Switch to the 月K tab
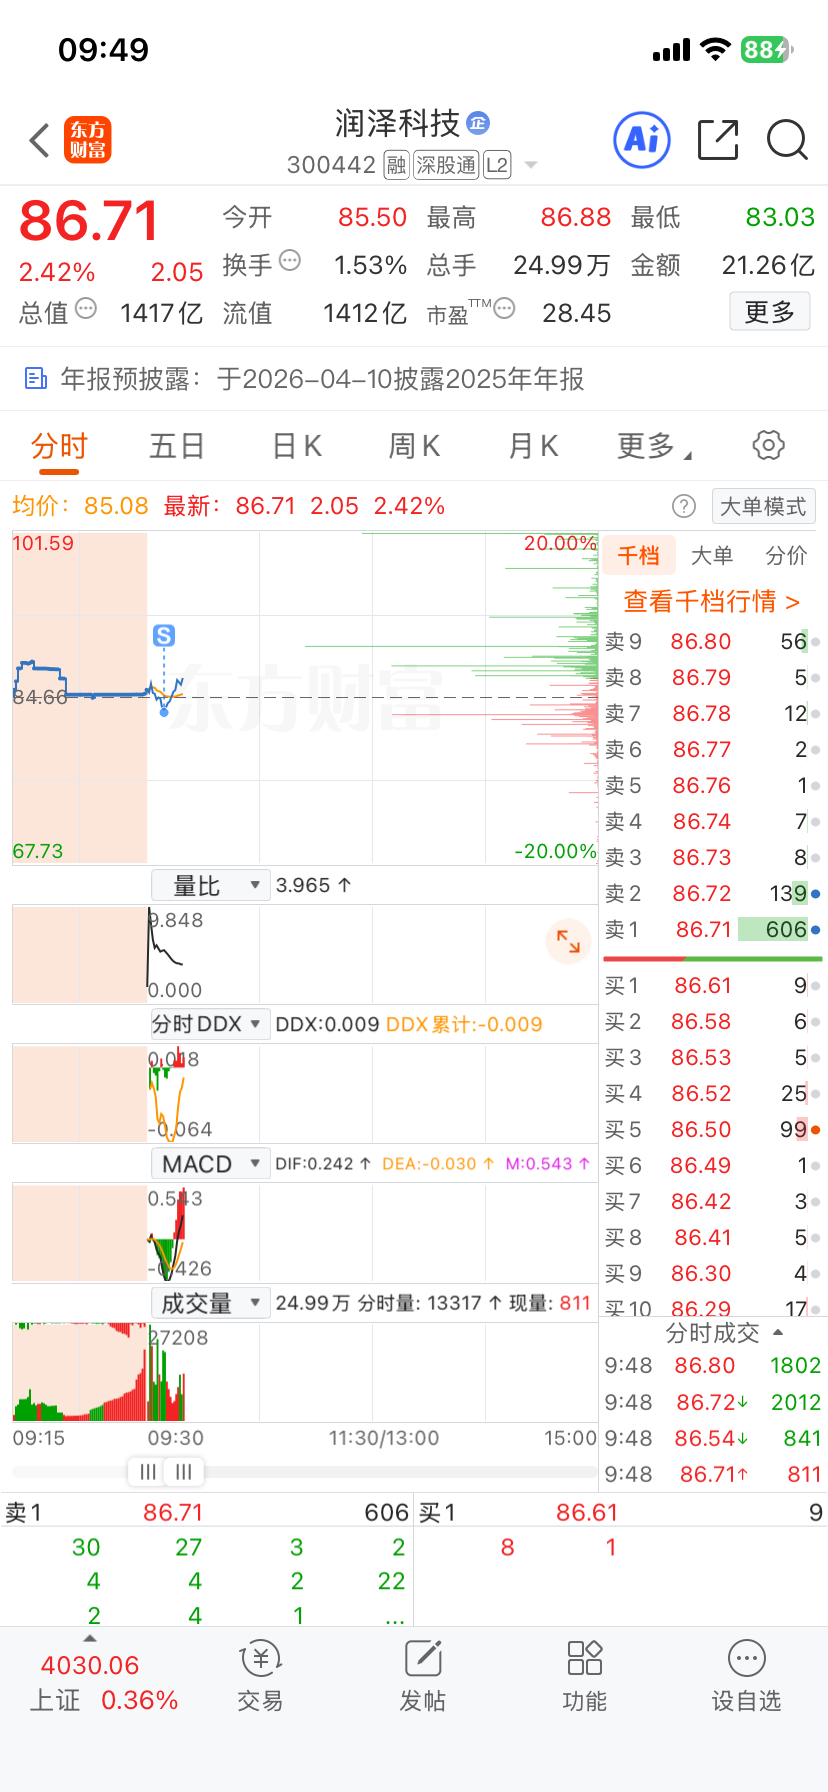 click(533, 446)
